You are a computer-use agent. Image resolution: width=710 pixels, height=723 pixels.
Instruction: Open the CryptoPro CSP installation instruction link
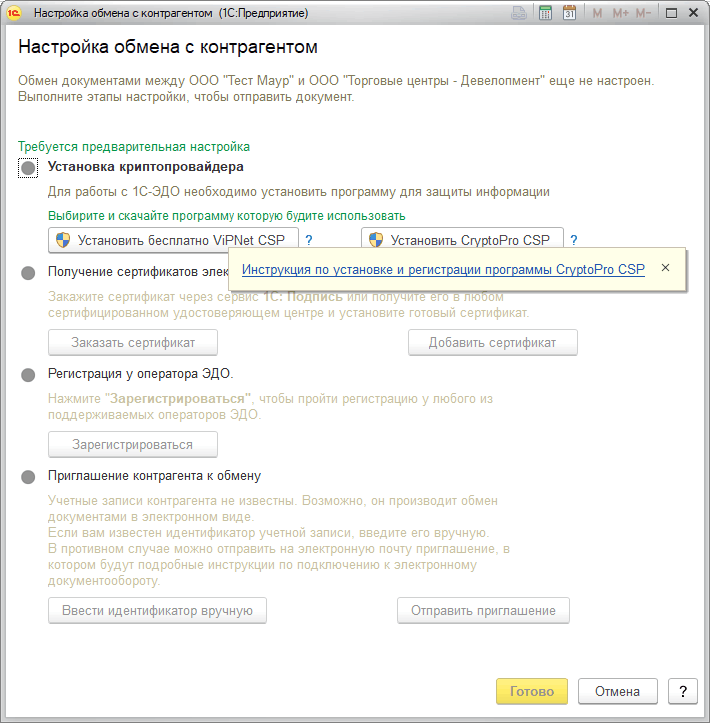pyautogui.click(x=443, y=269)
